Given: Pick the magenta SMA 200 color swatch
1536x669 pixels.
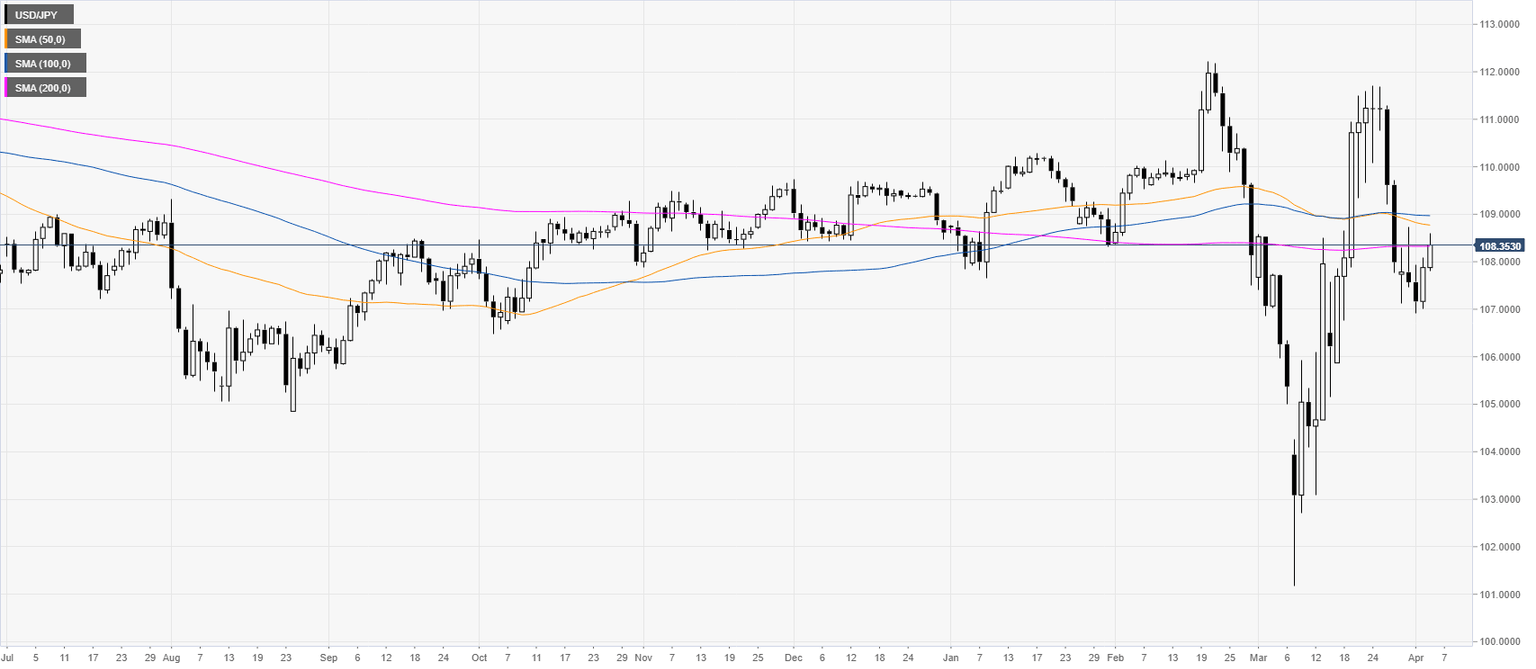Looking at the screenshot, I should pyautogui.click(x=7, y=87).
